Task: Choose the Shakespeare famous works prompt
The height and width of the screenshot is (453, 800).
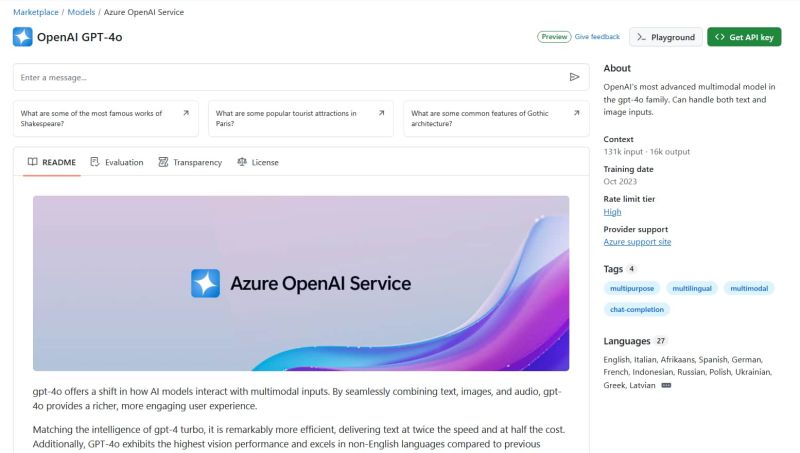Action: (x=106, y=118)
